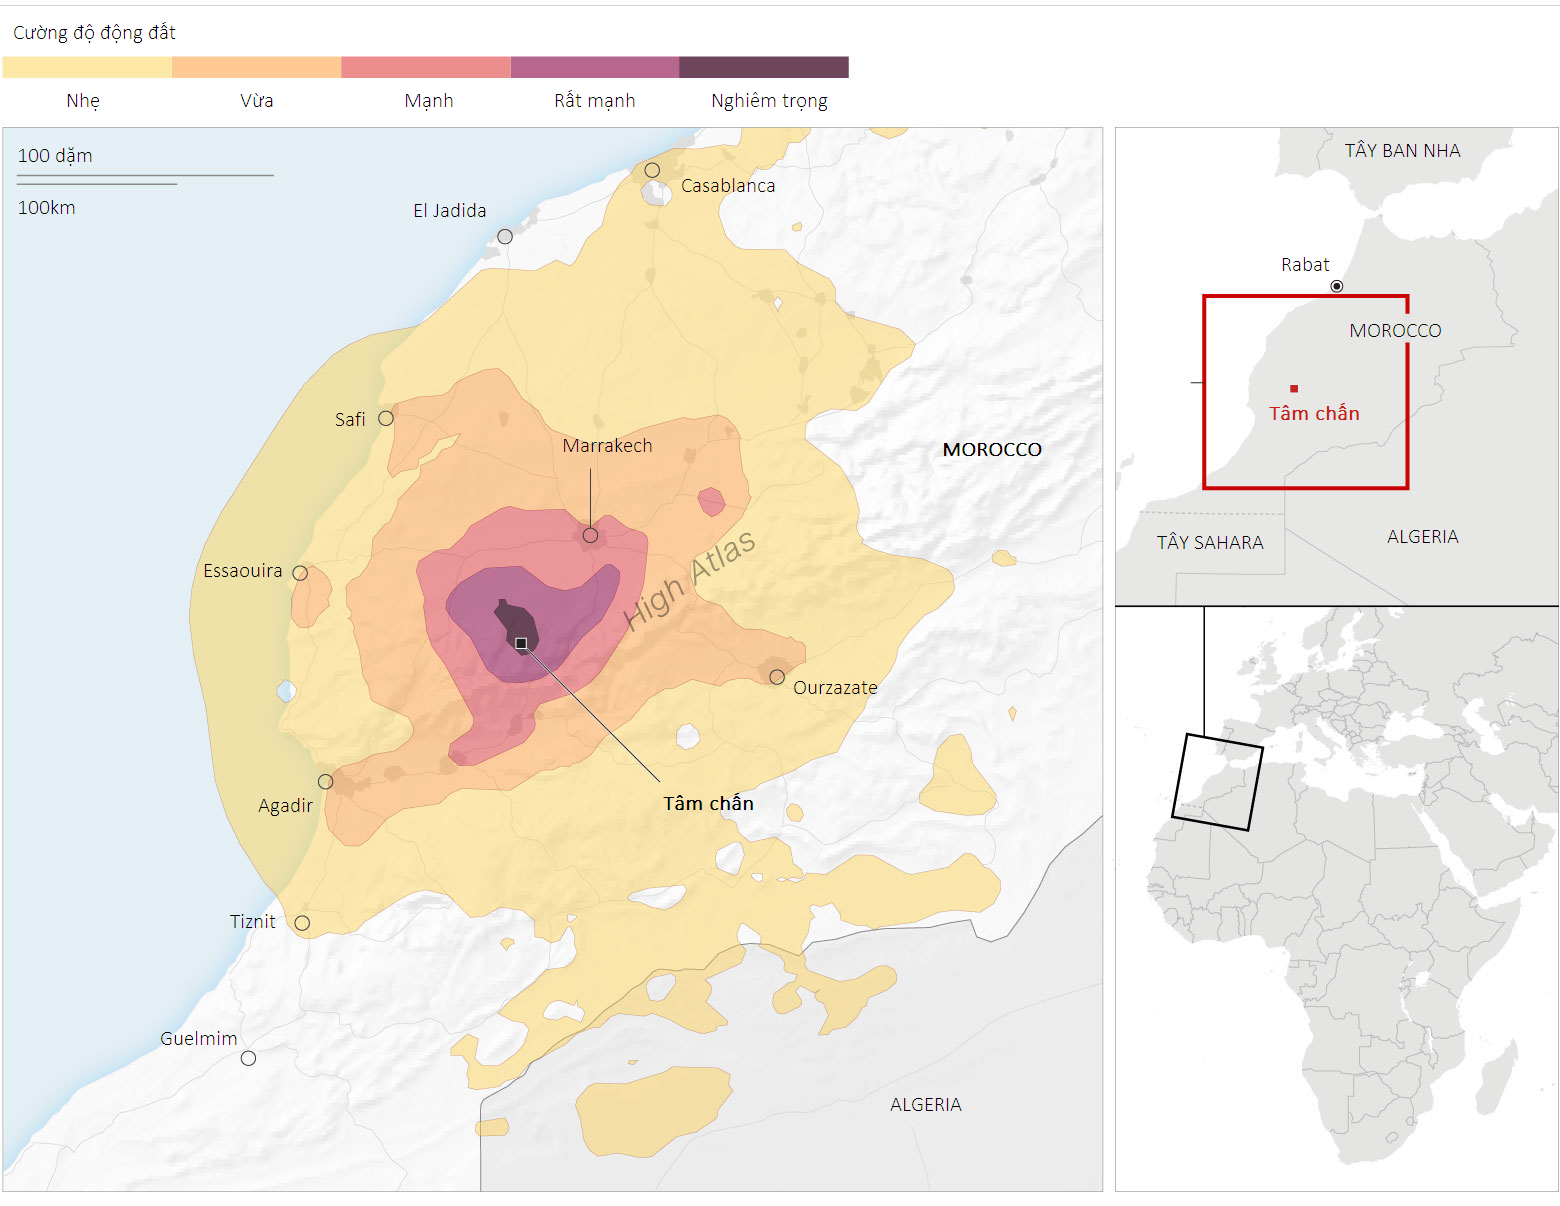Click the 'Tiznit' map label
This screenshot has width=1560, height=1206.
pos(253,922)
